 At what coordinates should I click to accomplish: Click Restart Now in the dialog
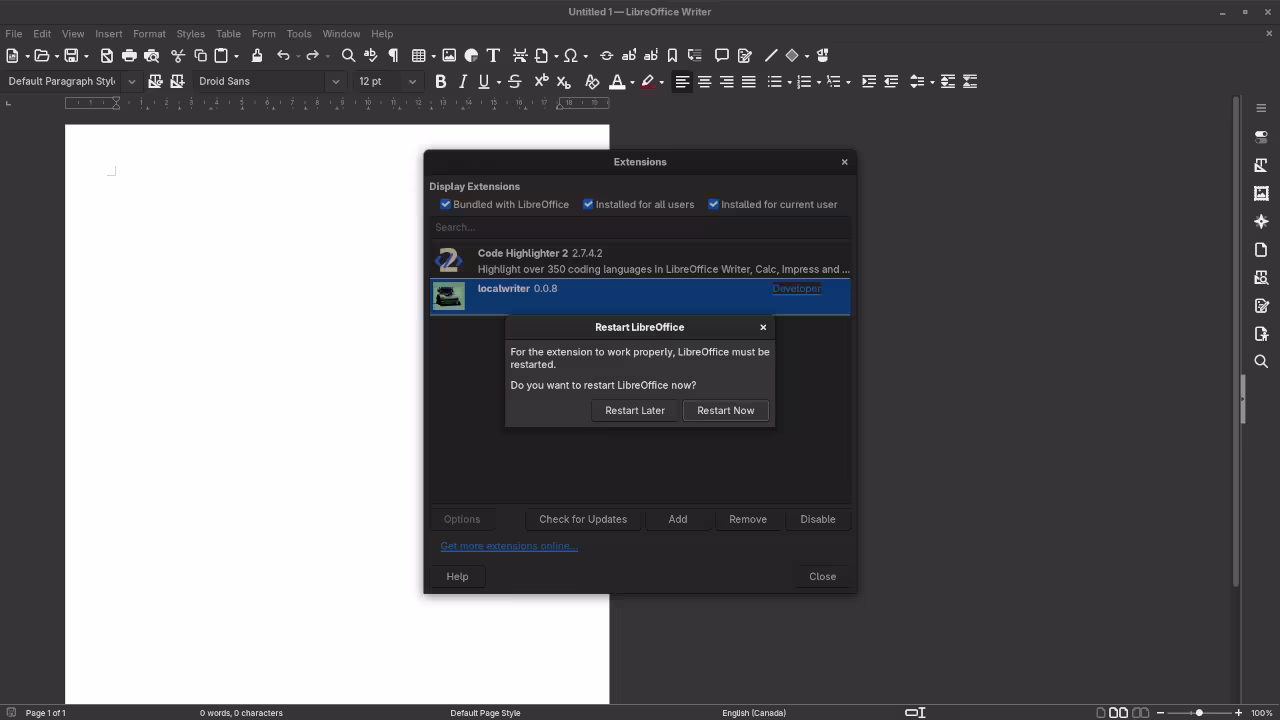click(x=725, y=410)
